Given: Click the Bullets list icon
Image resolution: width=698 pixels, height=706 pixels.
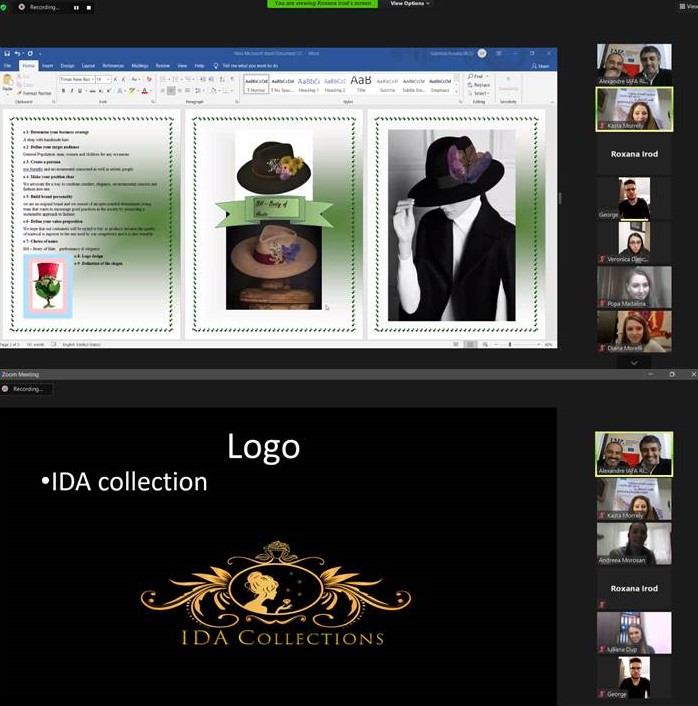Looking at the screenshot, I should (163, 79).
